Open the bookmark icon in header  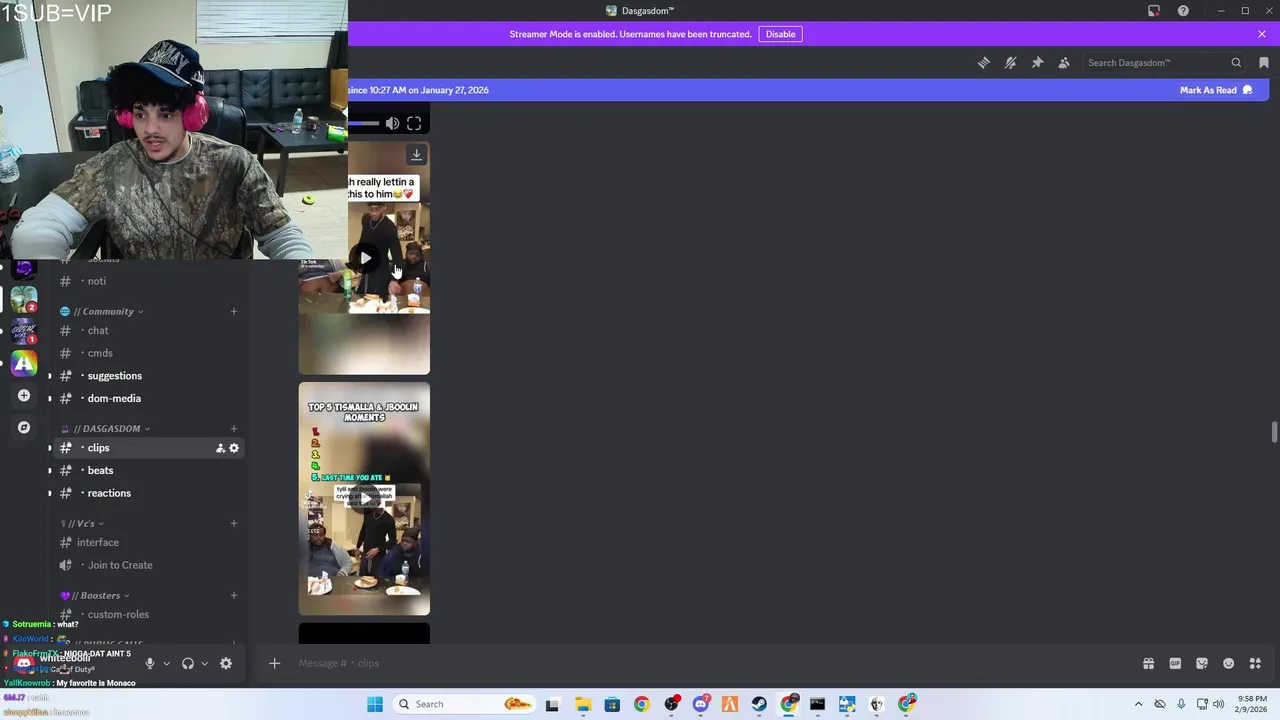point(1264,63)
